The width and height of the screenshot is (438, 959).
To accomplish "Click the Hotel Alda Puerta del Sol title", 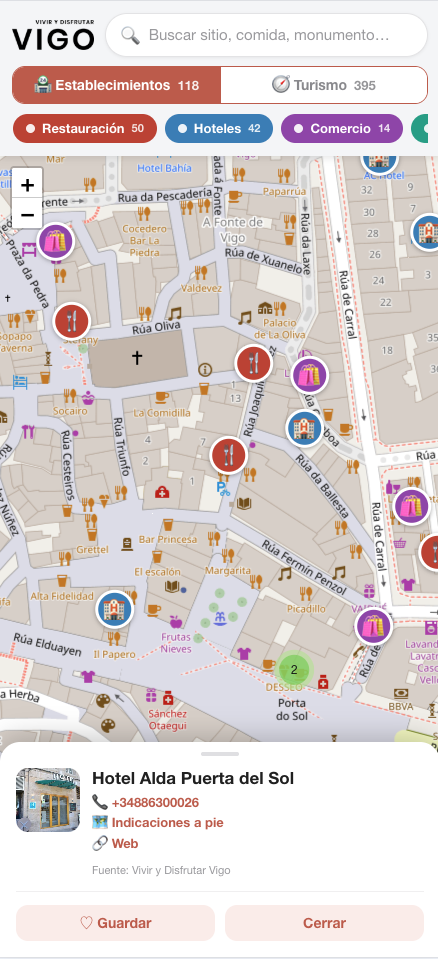I will pyautogui.click(x=193, y=778).
